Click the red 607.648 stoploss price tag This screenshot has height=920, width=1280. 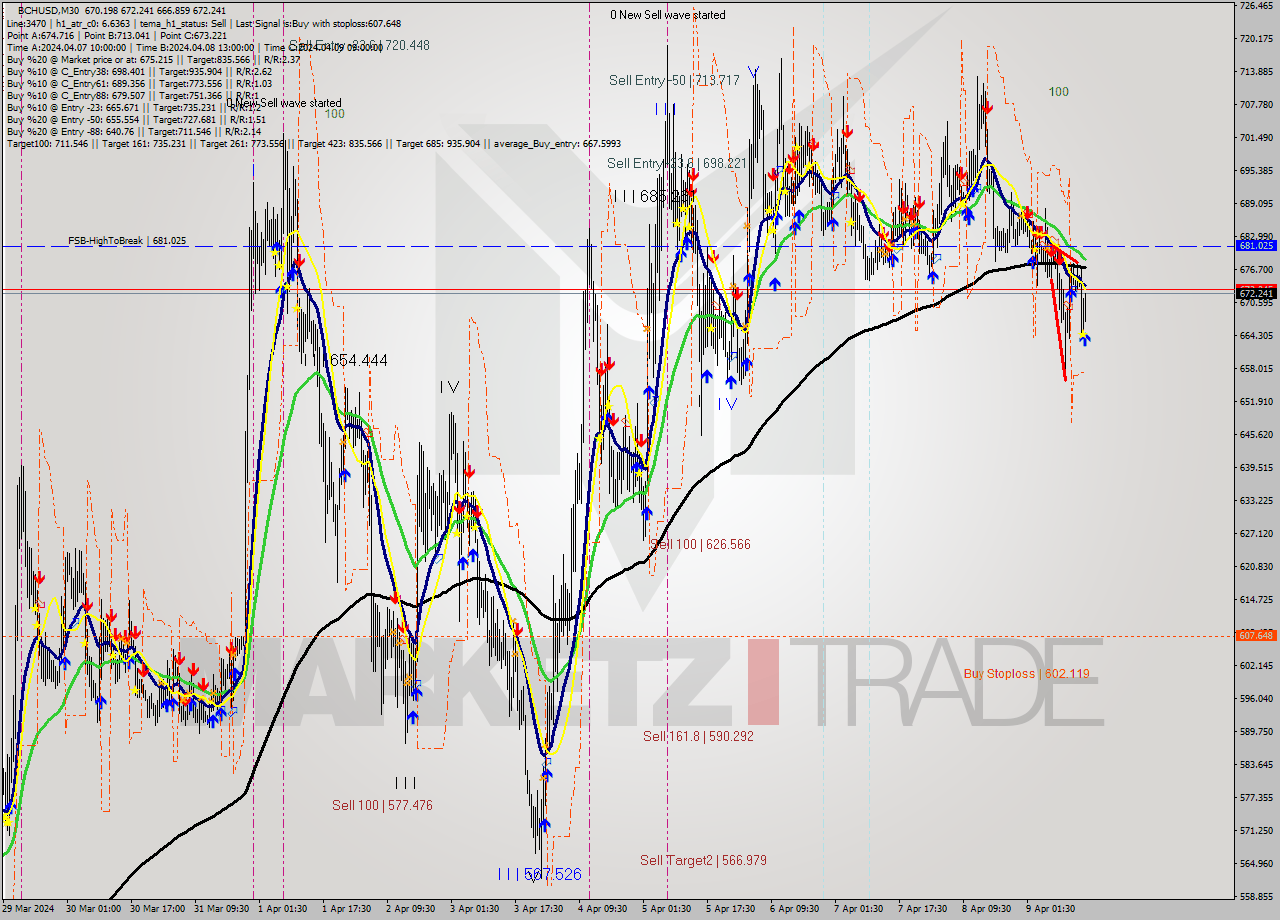tap(1256, 635)
